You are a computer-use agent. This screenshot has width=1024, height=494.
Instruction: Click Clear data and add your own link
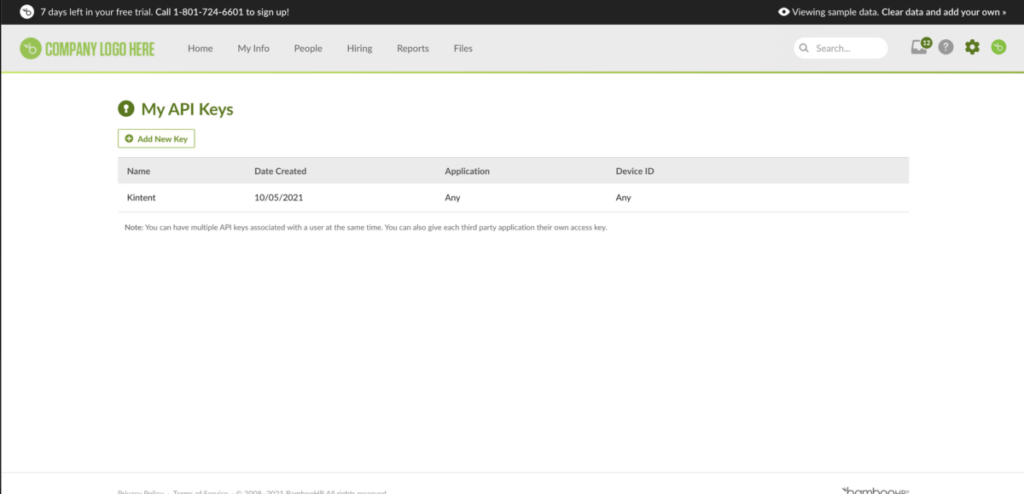[x=944, y=12]
